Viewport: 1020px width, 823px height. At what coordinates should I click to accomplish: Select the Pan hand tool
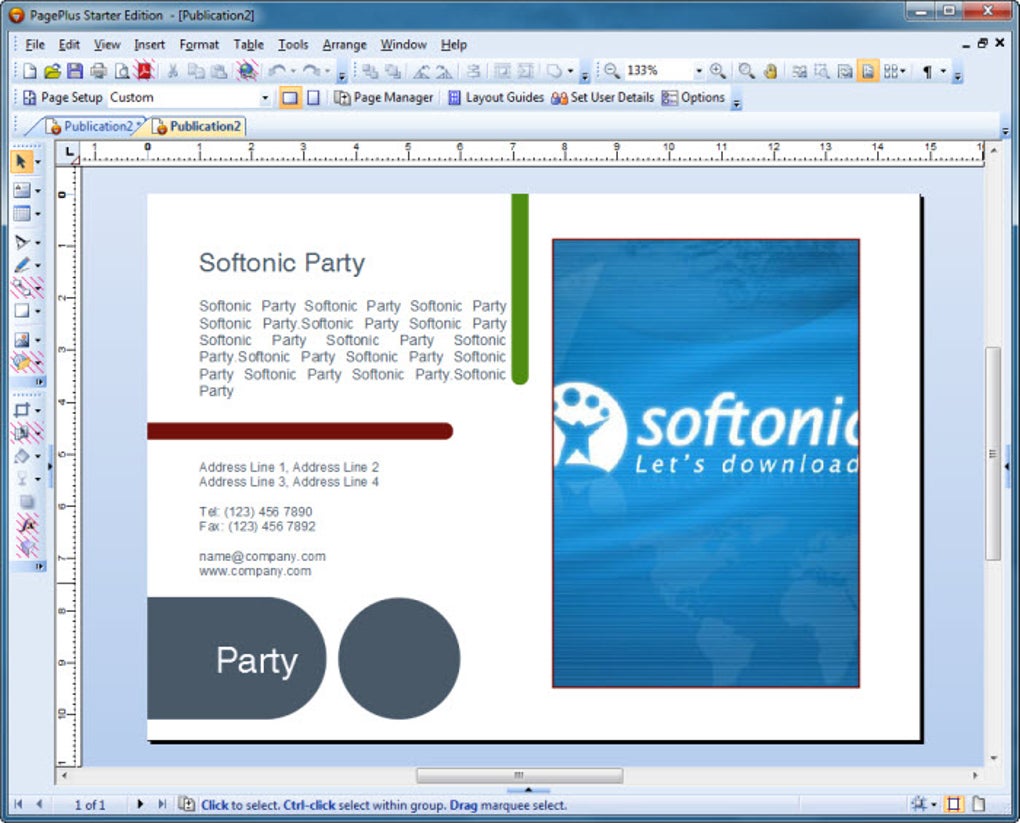click(x=770, y=71)
